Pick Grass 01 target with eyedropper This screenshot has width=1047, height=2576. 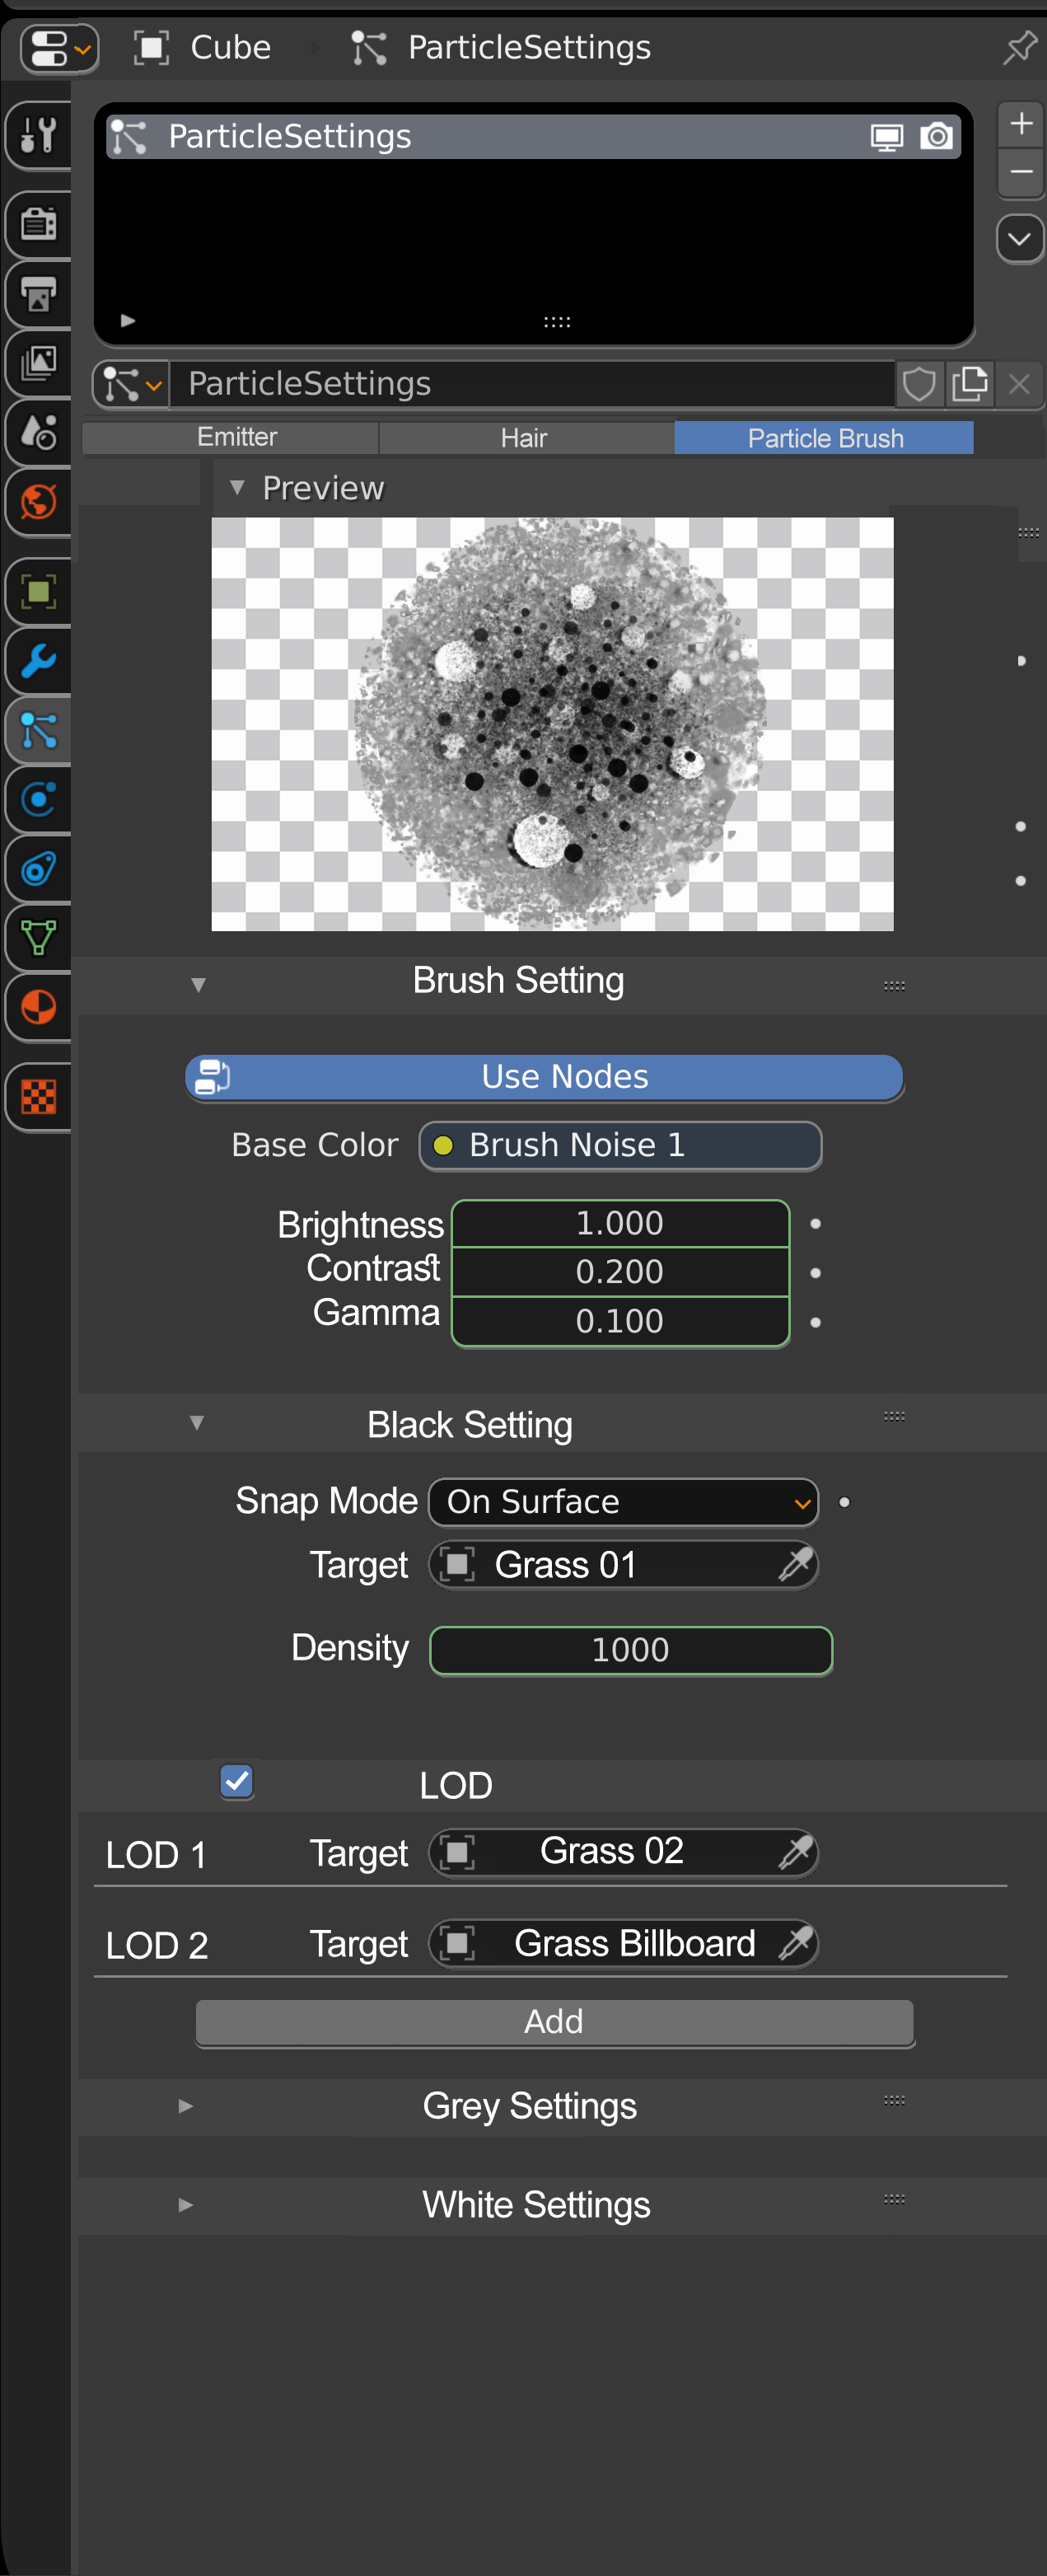[x=796, y=1564]
